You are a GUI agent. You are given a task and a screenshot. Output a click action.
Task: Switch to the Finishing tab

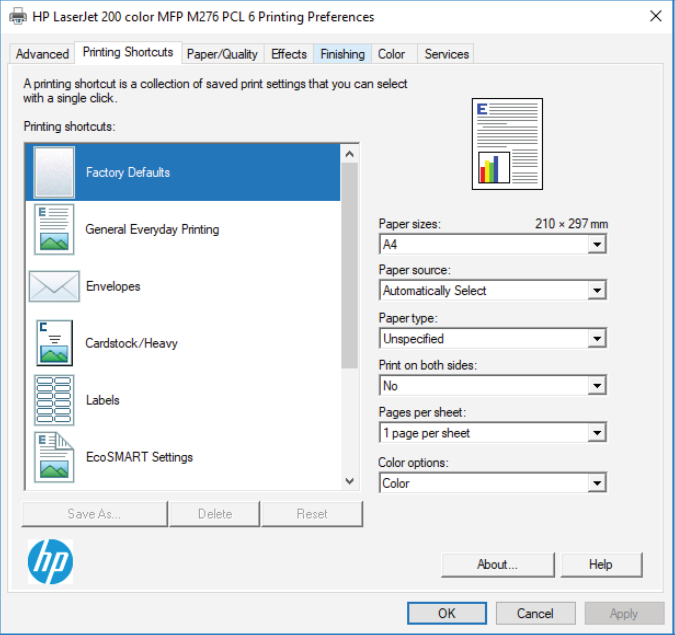tap(343, 54)
